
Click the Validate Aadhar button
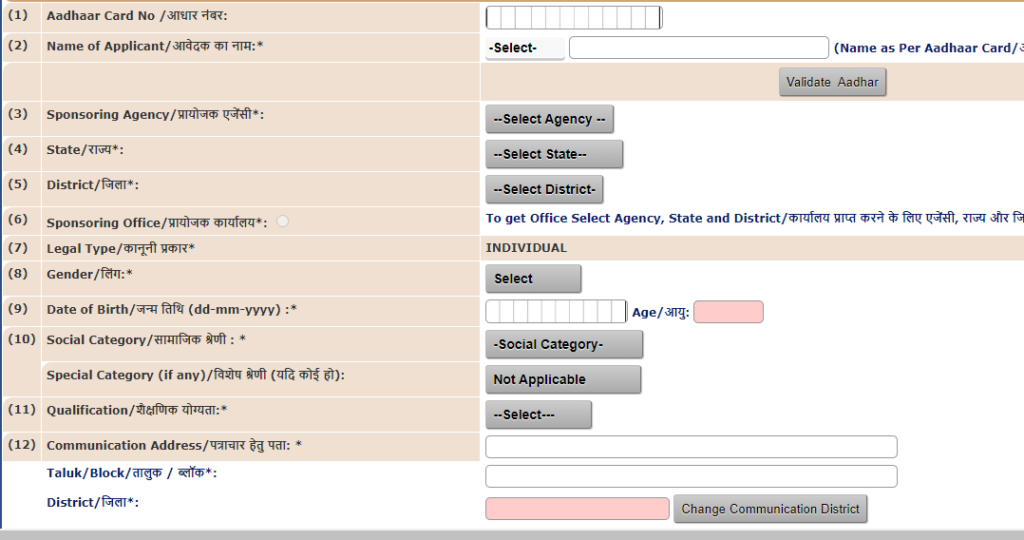(x=832, y=82)
